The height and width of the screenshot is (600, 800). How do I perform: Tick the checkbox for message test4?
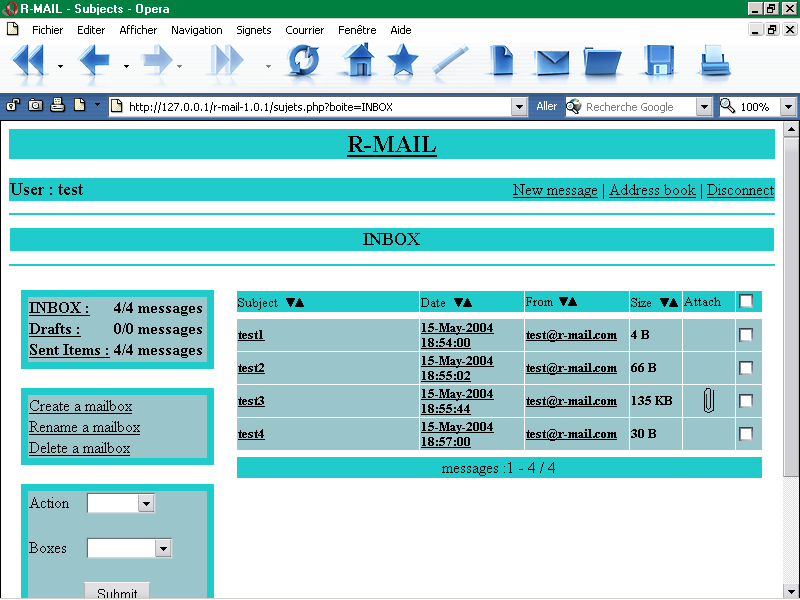click(x=746, y=434)
